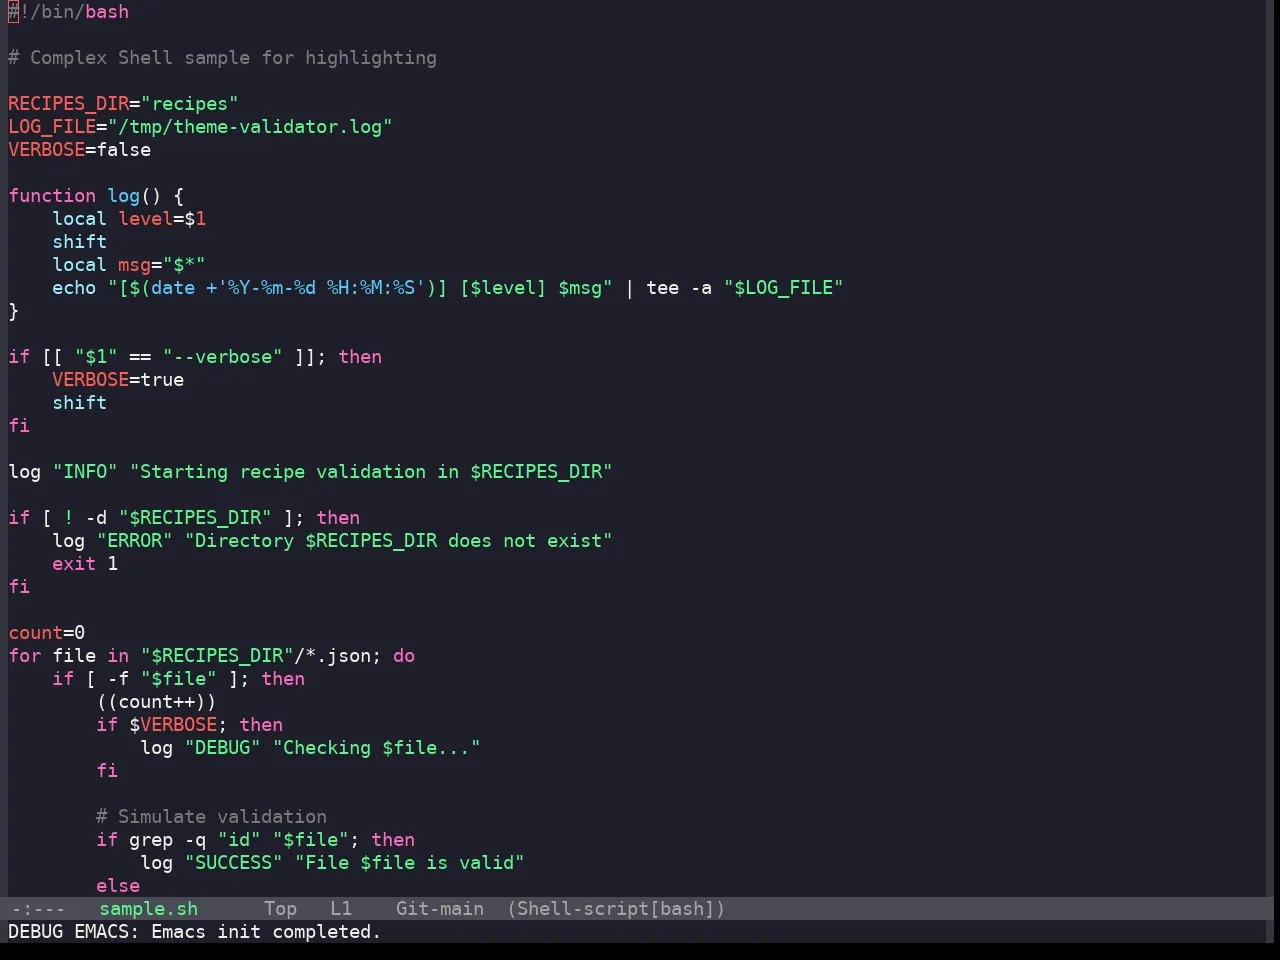Click the count=0 line
The height and width of the screenshot is (960, 1280).
(47, 633)
